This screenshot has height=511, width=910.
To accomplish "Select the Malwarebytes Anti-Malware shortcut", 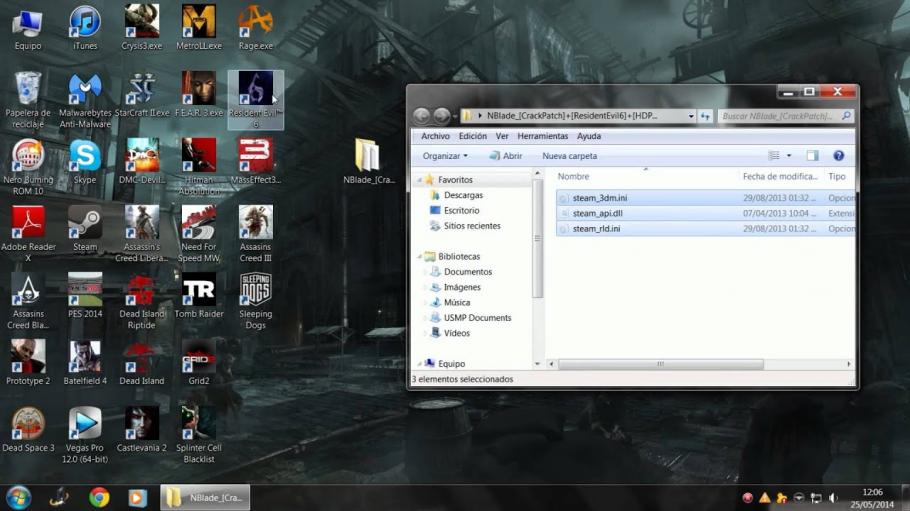I will point(85,99).
